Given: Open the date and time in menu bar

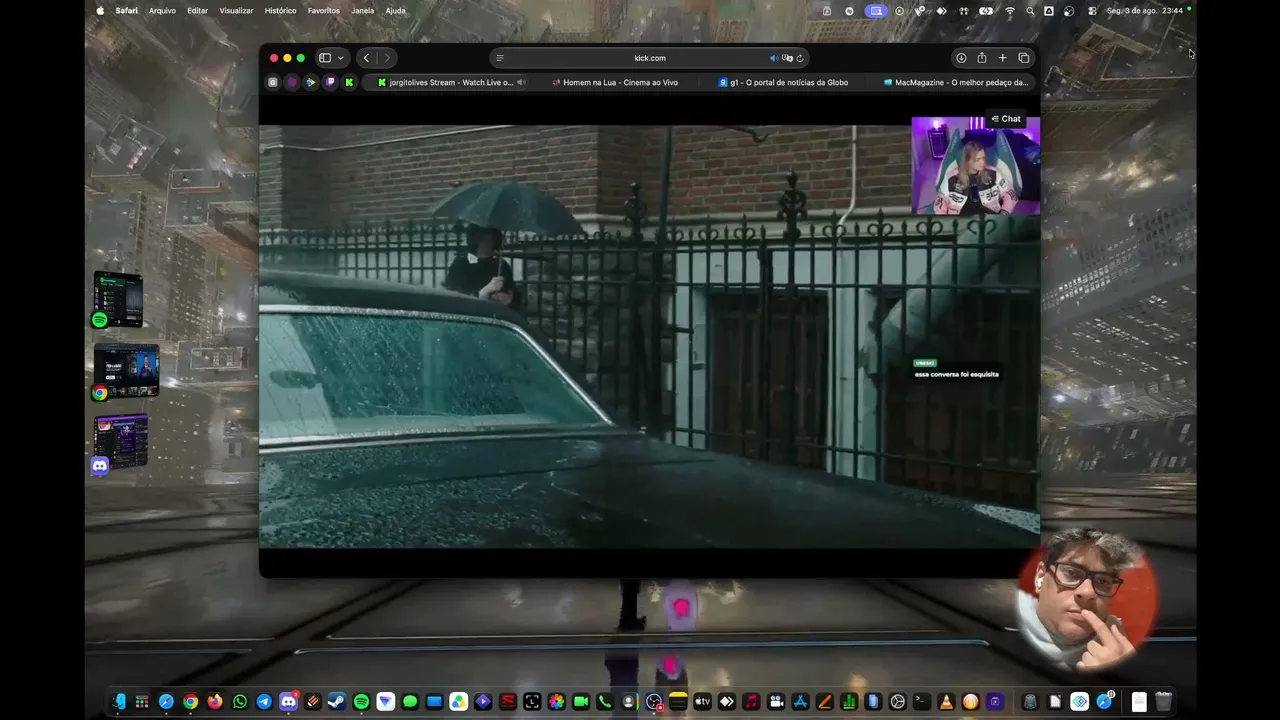Looking at the screenshot, I should (x=1145, y=11).
